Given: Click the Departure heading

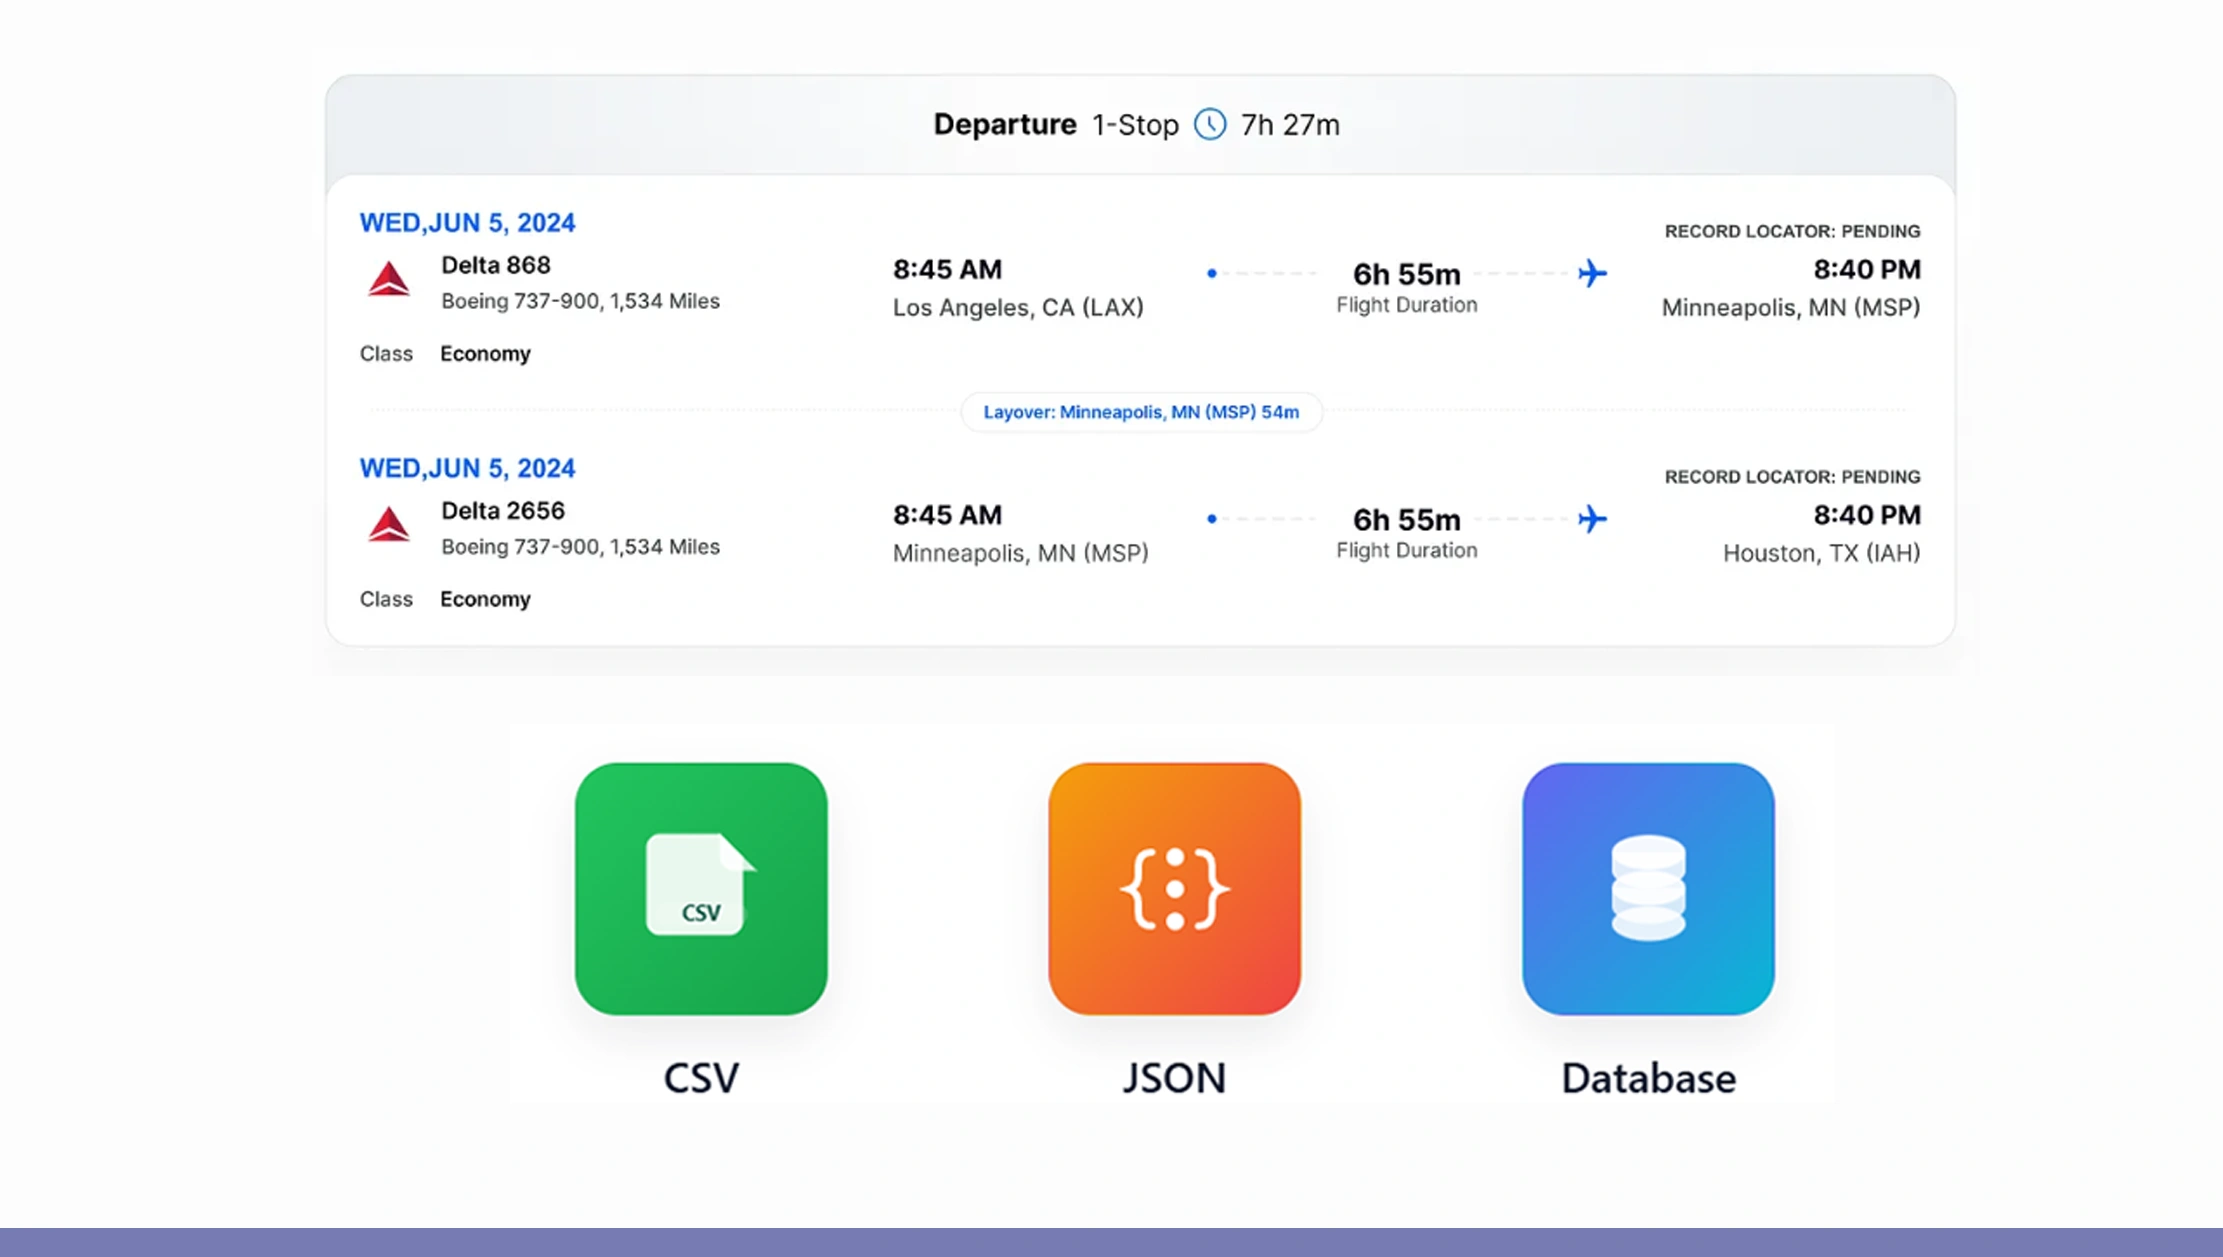Looking at the screenshot, I should (x=1004, y=124).
